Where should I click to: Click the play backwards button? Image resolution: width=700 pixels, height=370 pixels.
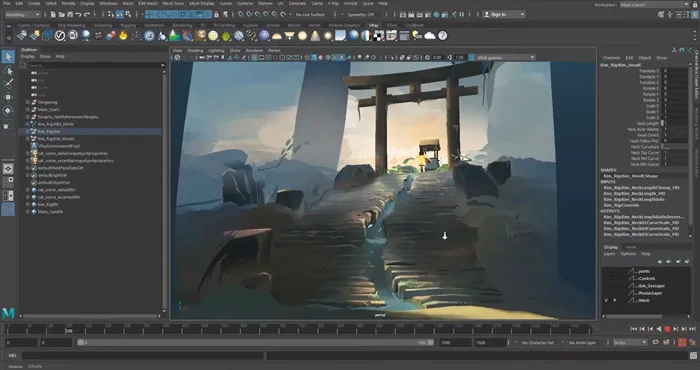pyautogui.click(x=659, y=329)
